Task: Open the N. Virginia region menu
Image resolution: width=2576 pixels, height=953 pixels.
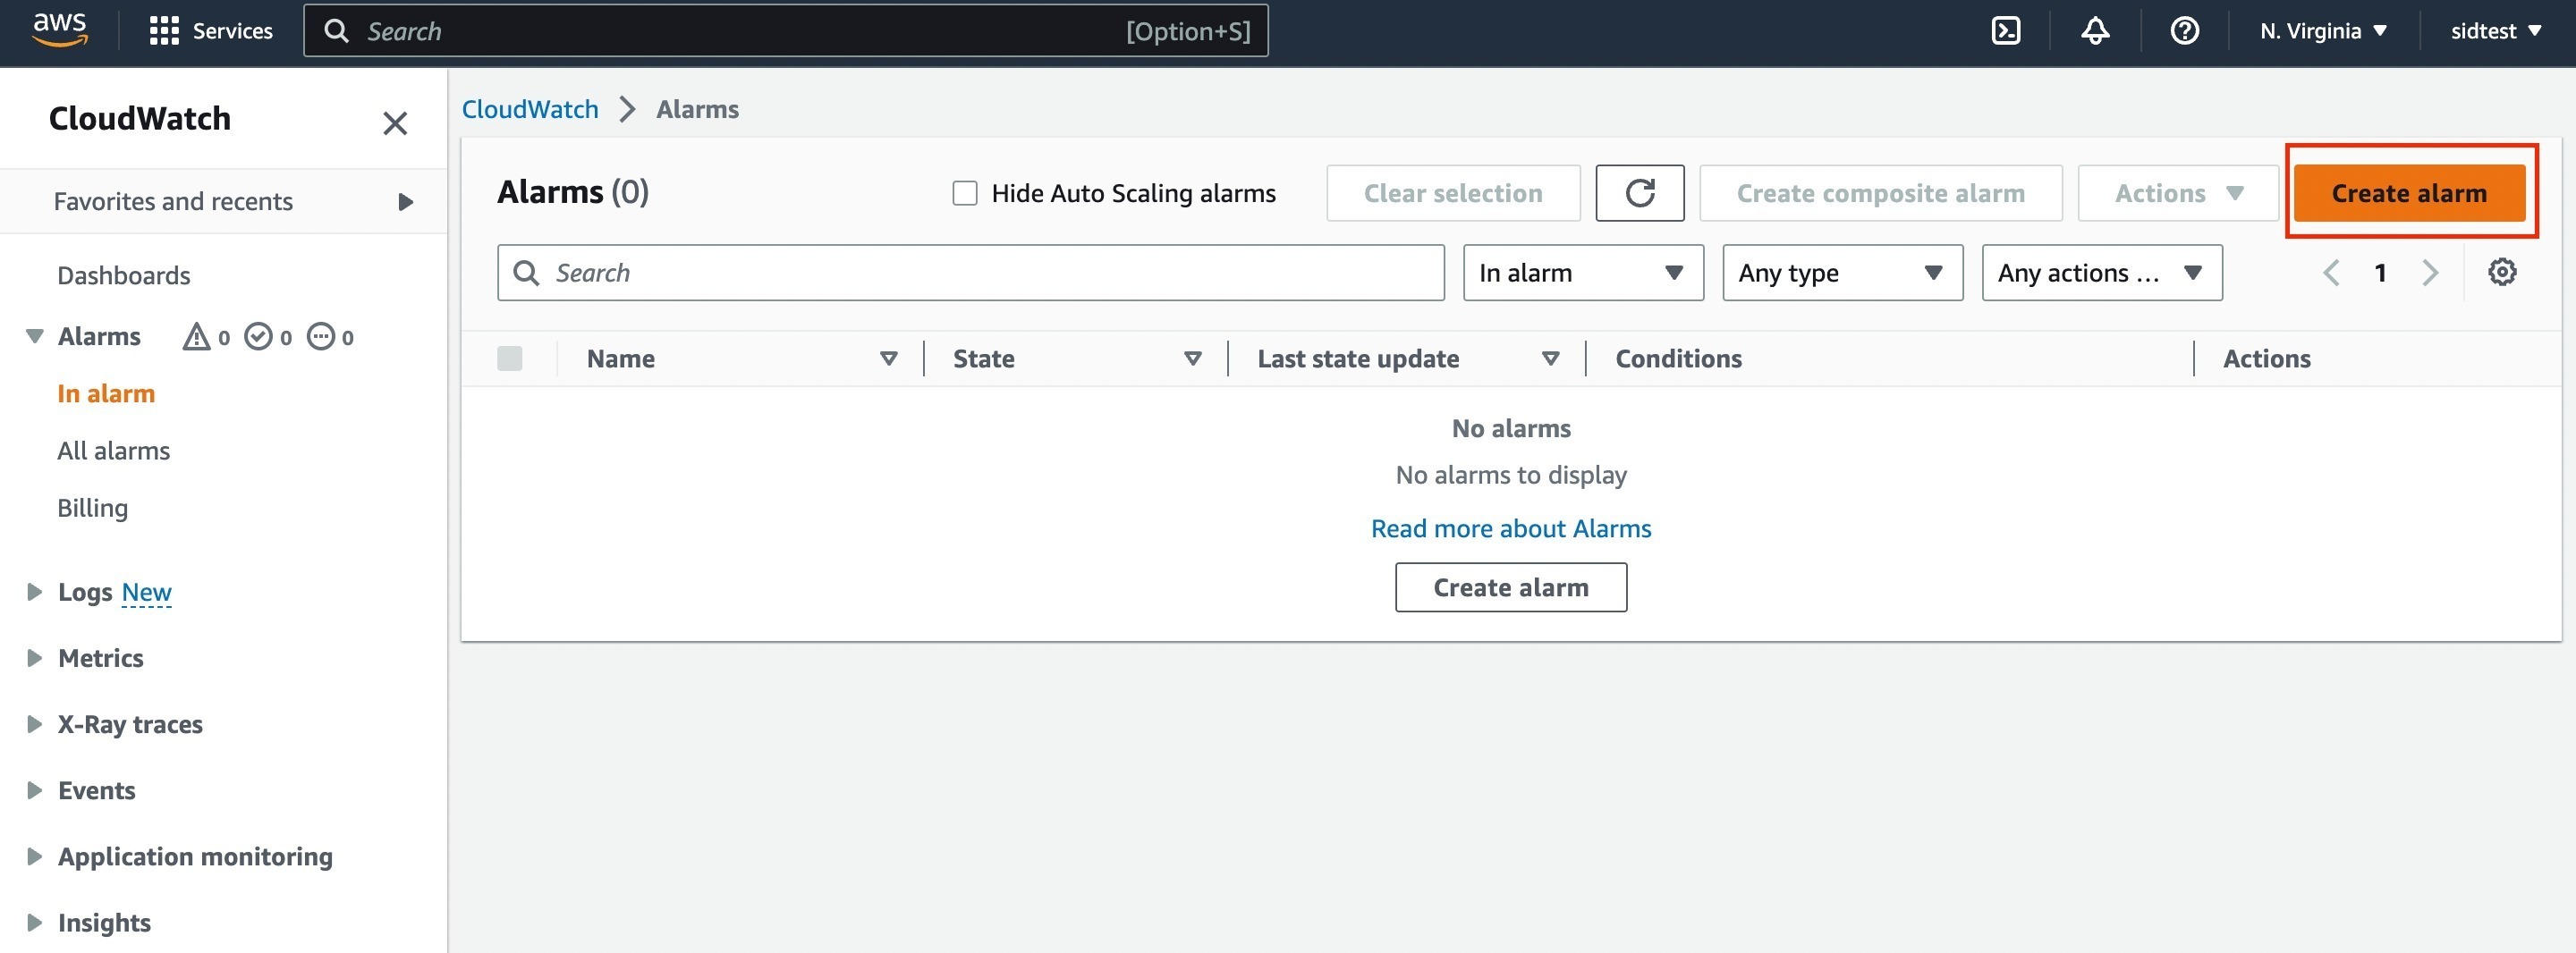Action: [2323, 31]
